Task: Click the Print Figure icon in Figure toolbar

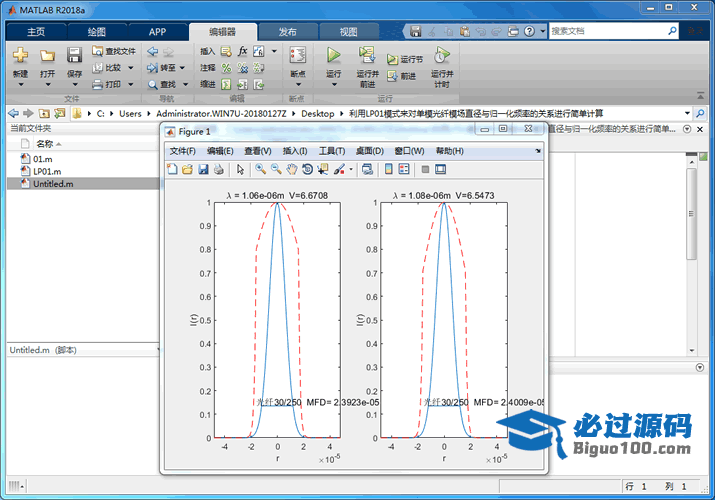Action: pyautogui.click(x=219, y=170)
